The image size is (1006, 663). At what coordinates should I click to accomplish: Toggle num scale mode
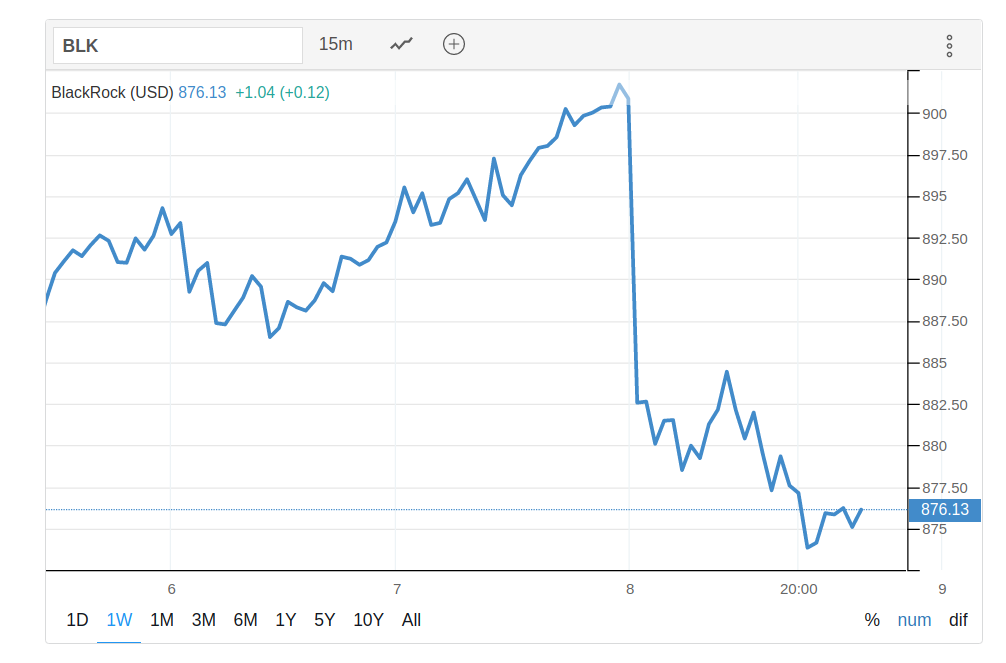(x=914, y=620)
